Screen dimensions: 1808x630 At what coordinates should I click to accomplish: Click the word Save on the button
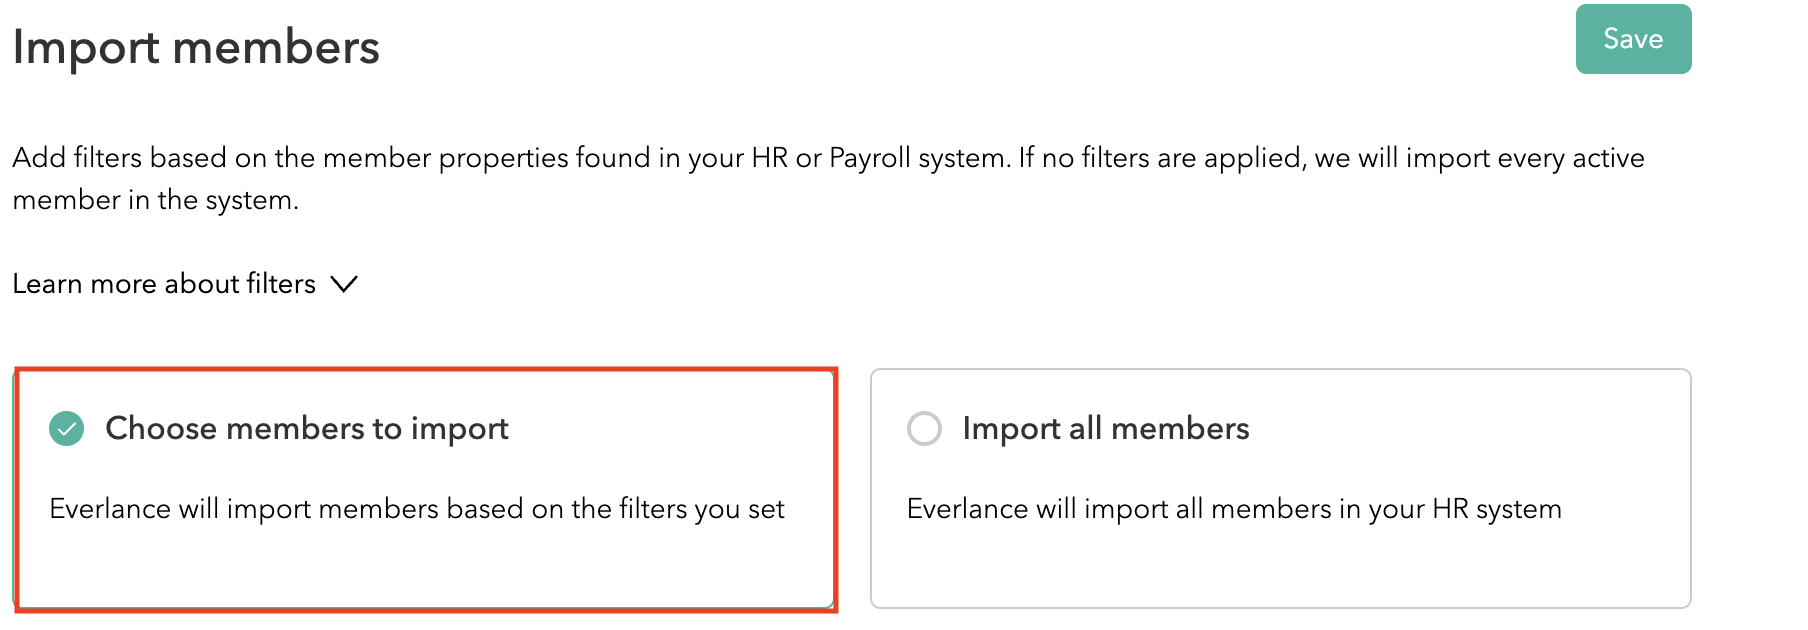click(1633, 39)
